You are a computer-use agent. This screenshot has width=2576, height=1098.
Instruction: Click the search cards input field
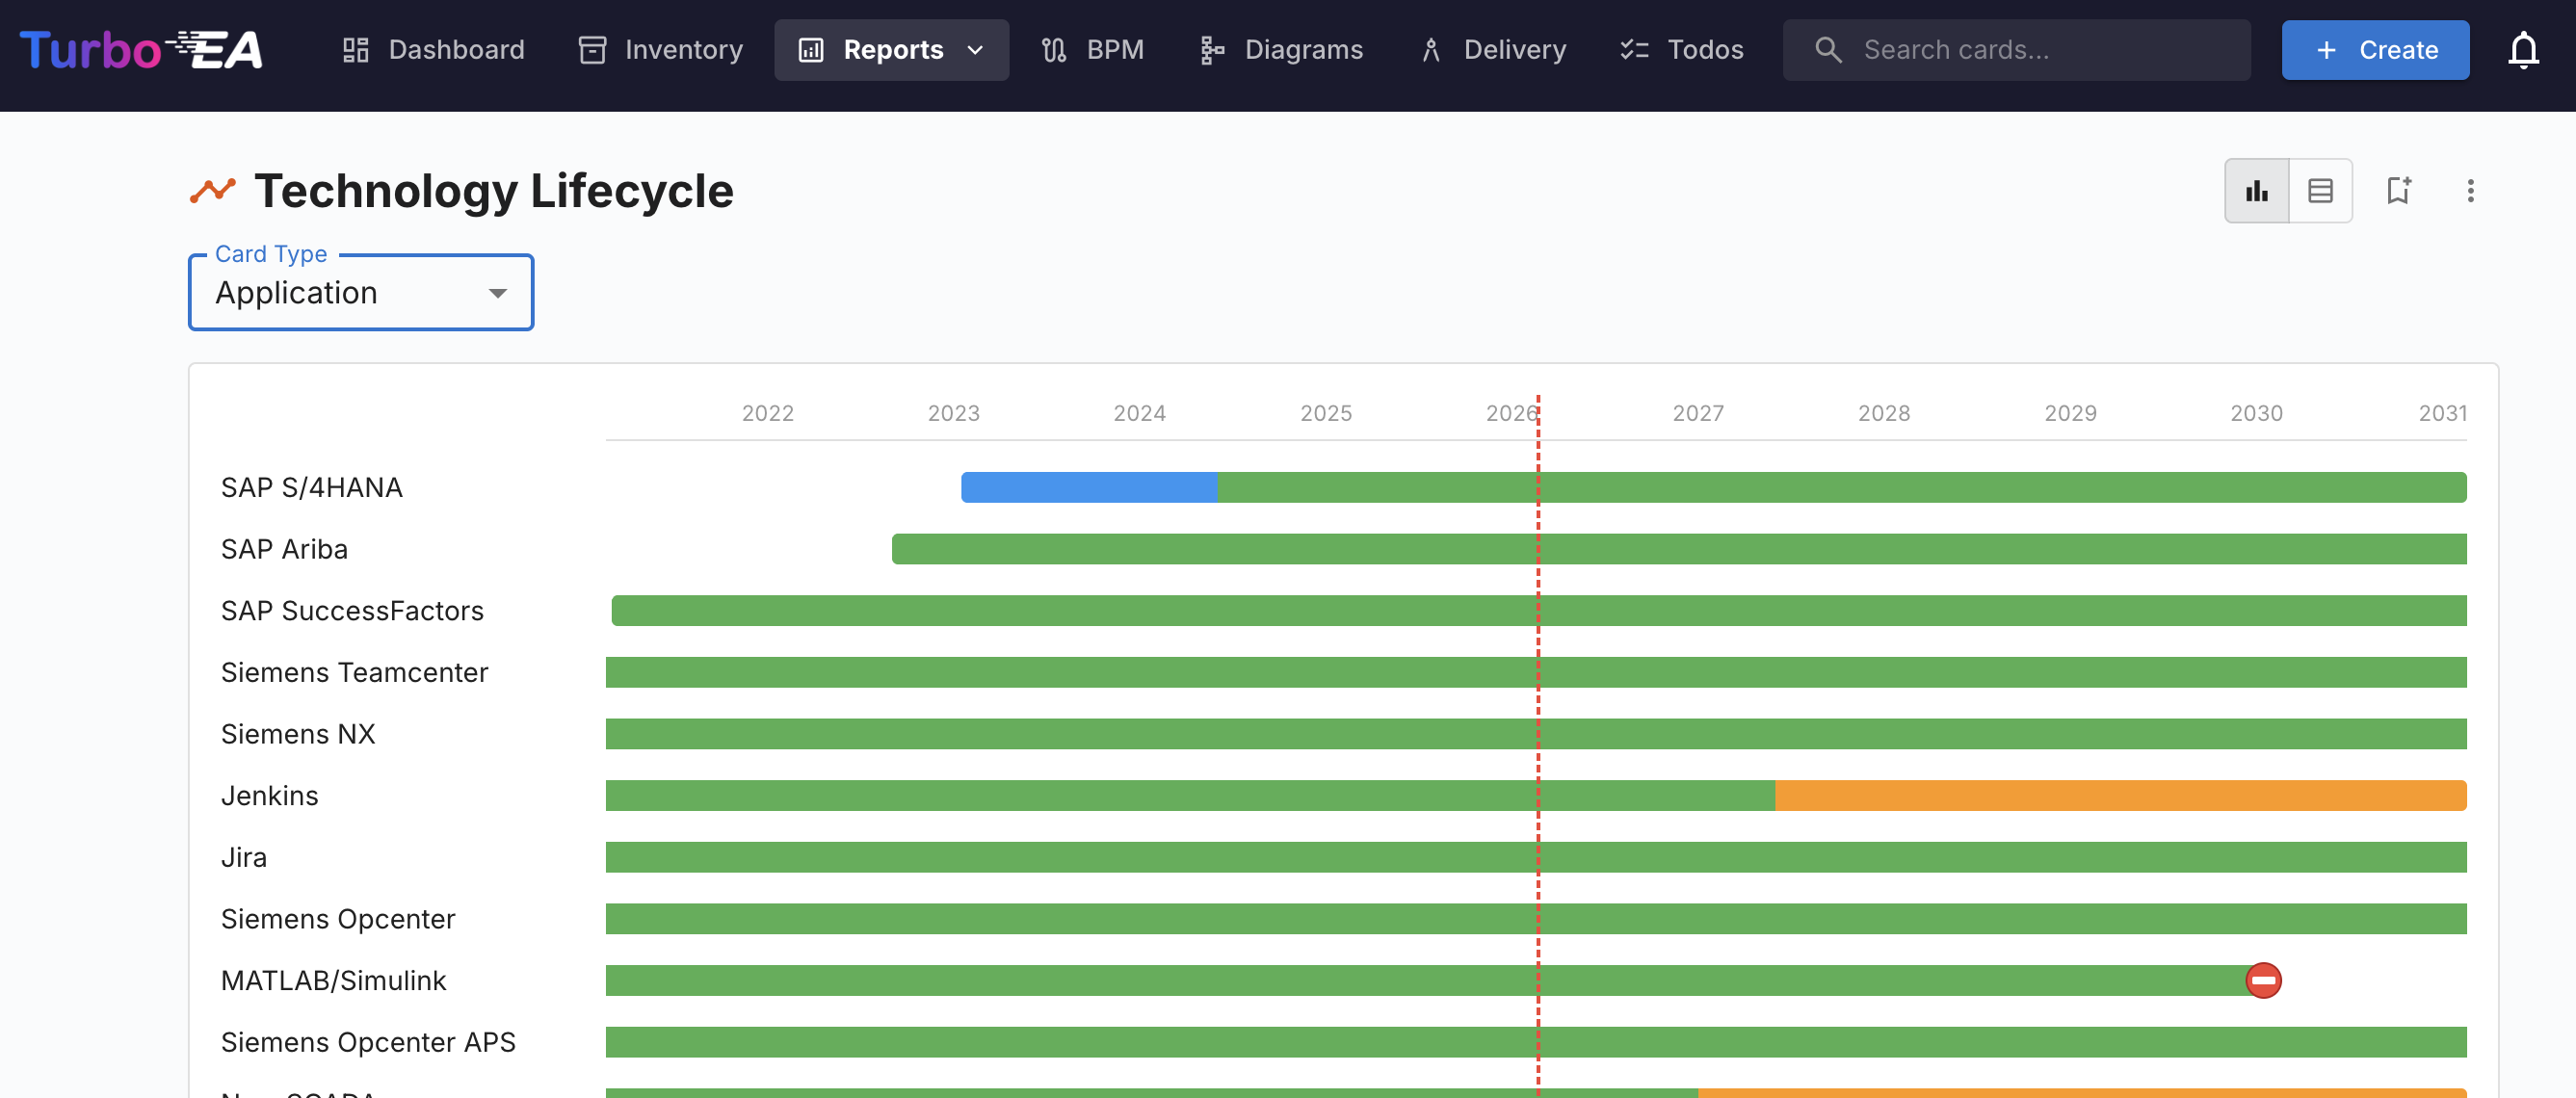coord(2015,49)
